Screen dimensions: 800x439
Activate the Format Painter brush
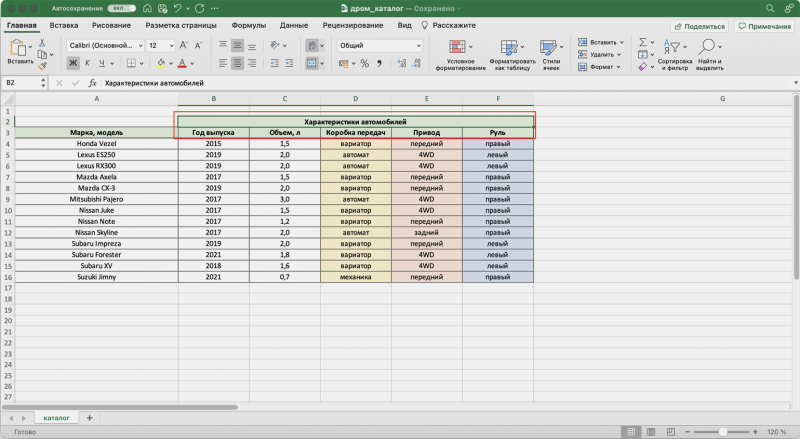[x=42, y=66]
